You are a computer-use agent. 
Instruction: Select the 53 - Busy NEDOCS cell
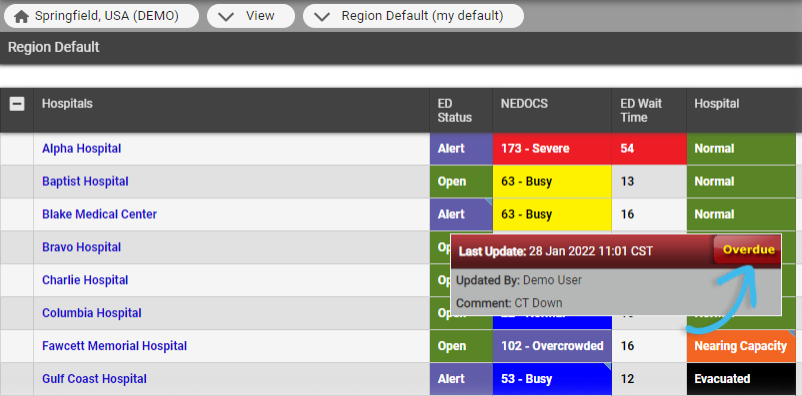[x=552, y=379]
